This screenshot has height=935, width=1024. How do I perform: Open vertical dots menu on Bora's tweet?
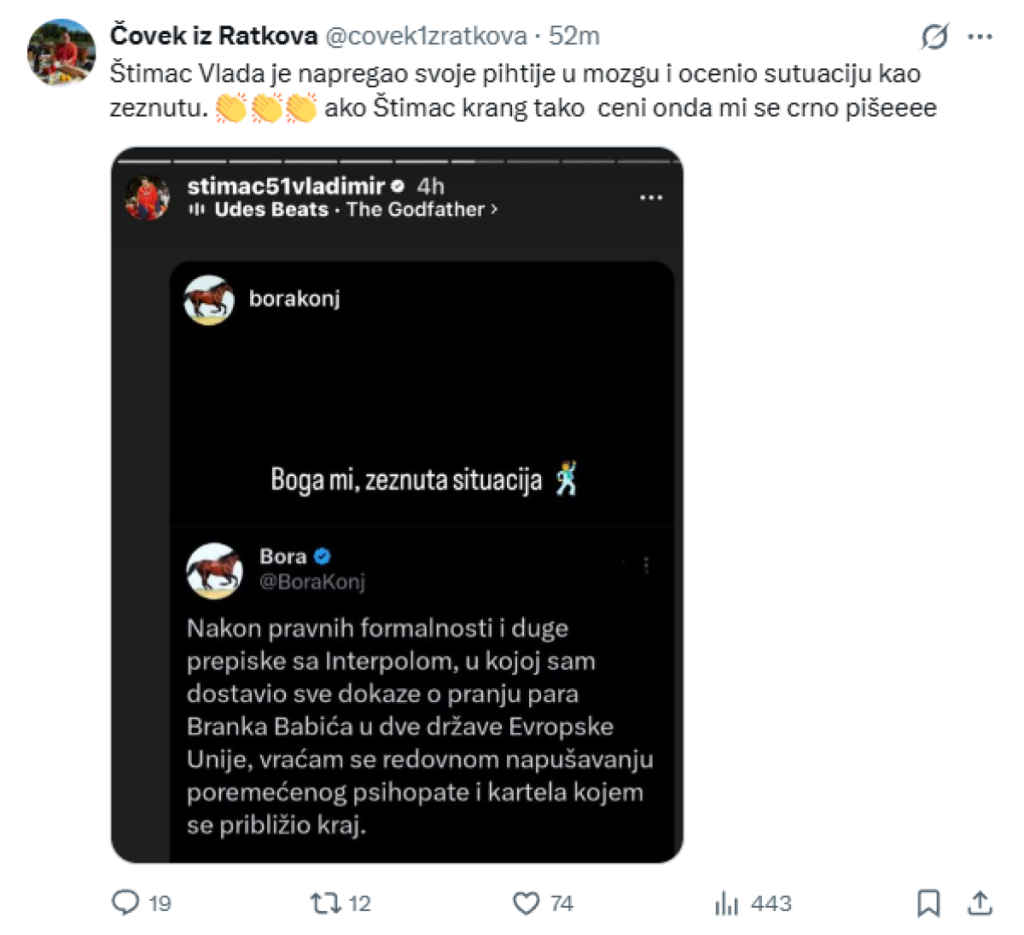647,565
